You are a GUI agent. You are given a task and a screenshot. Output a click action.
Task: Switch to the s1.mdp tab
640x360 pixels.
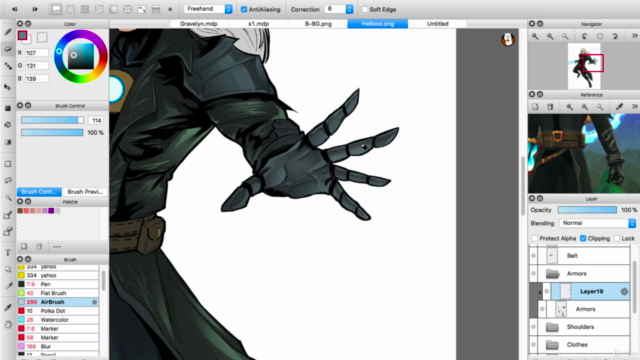pos(259,24)
